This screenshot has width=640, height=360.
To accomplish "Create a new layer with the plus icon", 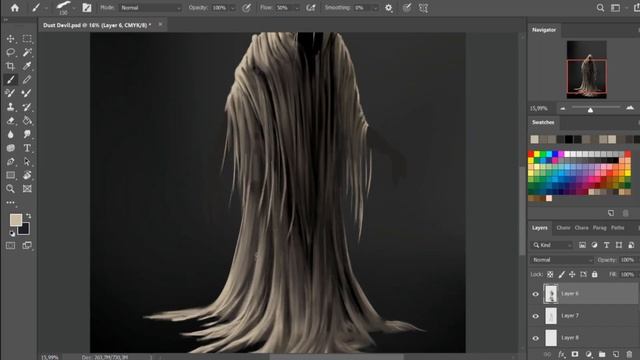I will (x=616, y=354).
